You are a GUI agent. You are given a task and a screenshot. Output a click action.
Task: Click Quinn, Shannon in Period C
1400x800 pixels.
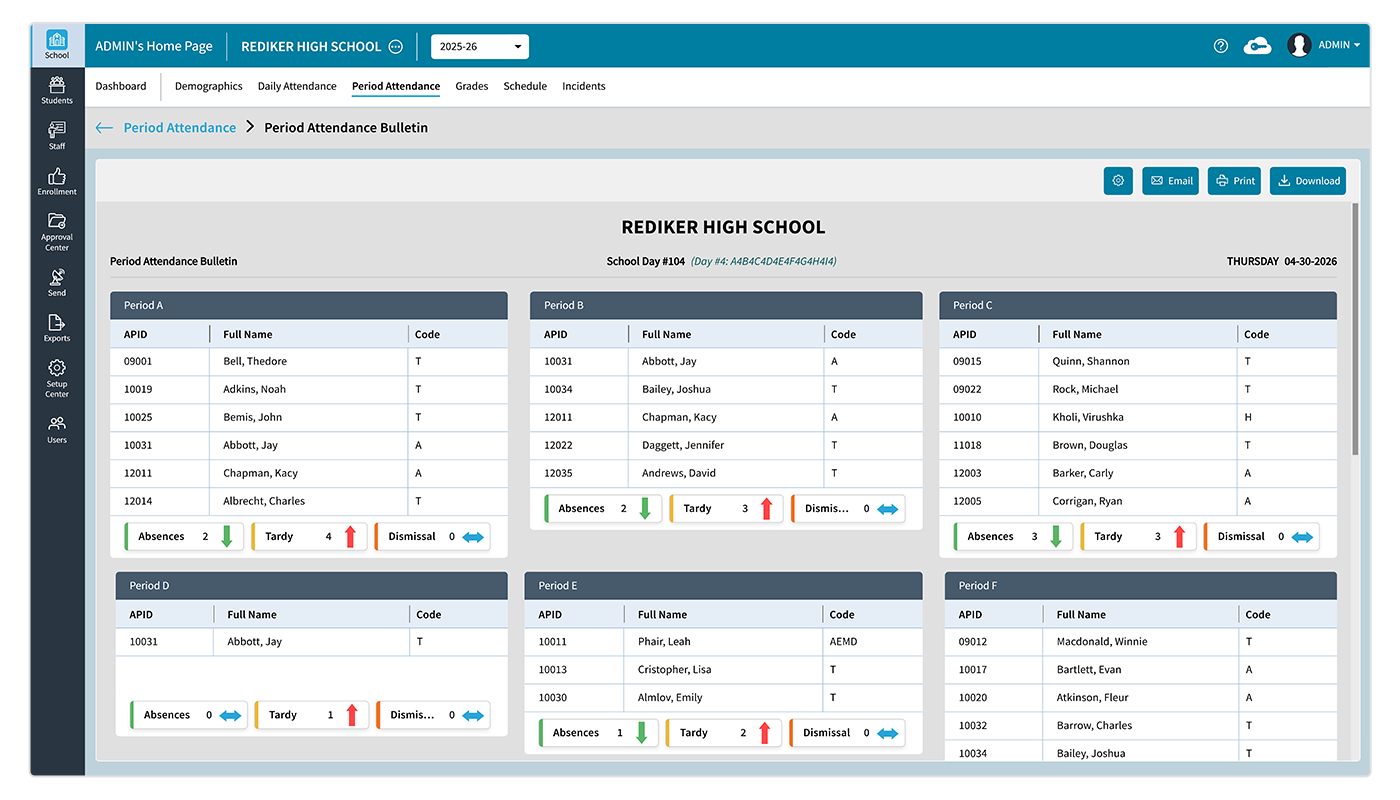(x=1091, y=361)
